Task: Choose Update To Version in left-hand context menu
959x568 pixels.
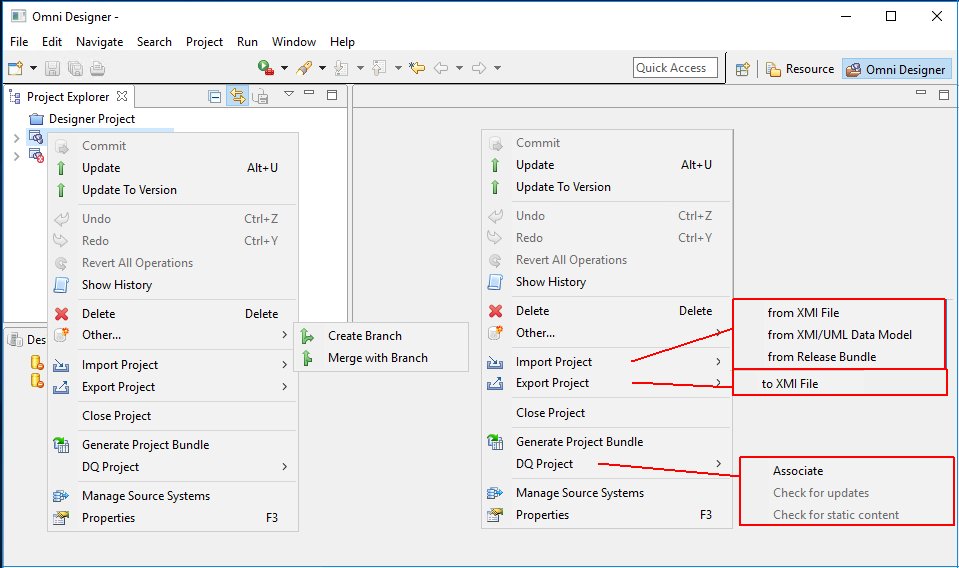Action: [x=173, y=190]
